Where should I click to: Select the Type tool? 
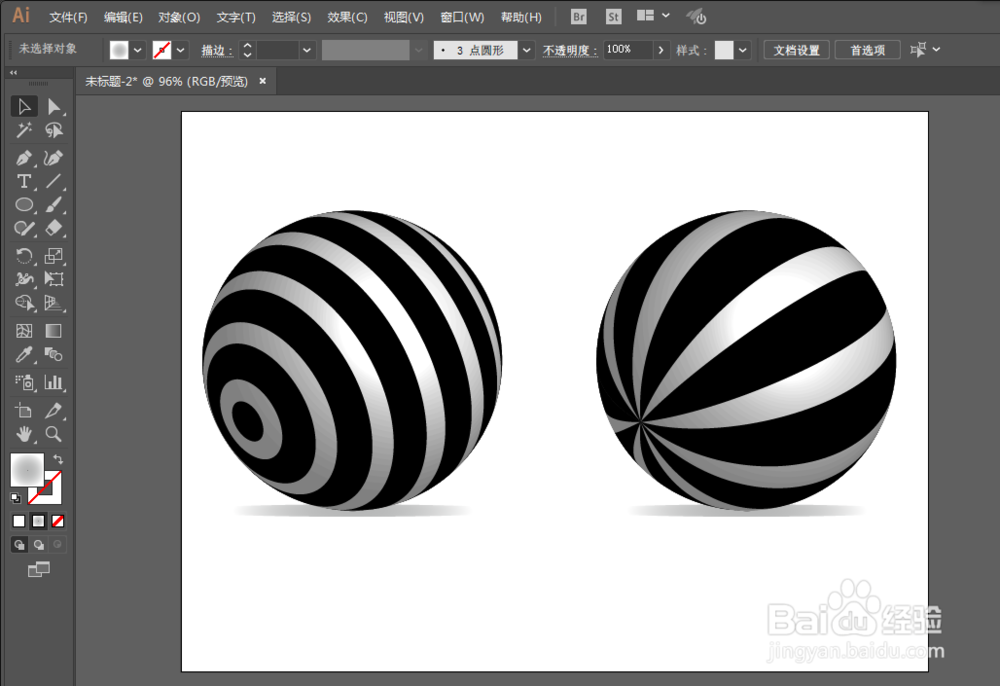[x=24, y=181]
